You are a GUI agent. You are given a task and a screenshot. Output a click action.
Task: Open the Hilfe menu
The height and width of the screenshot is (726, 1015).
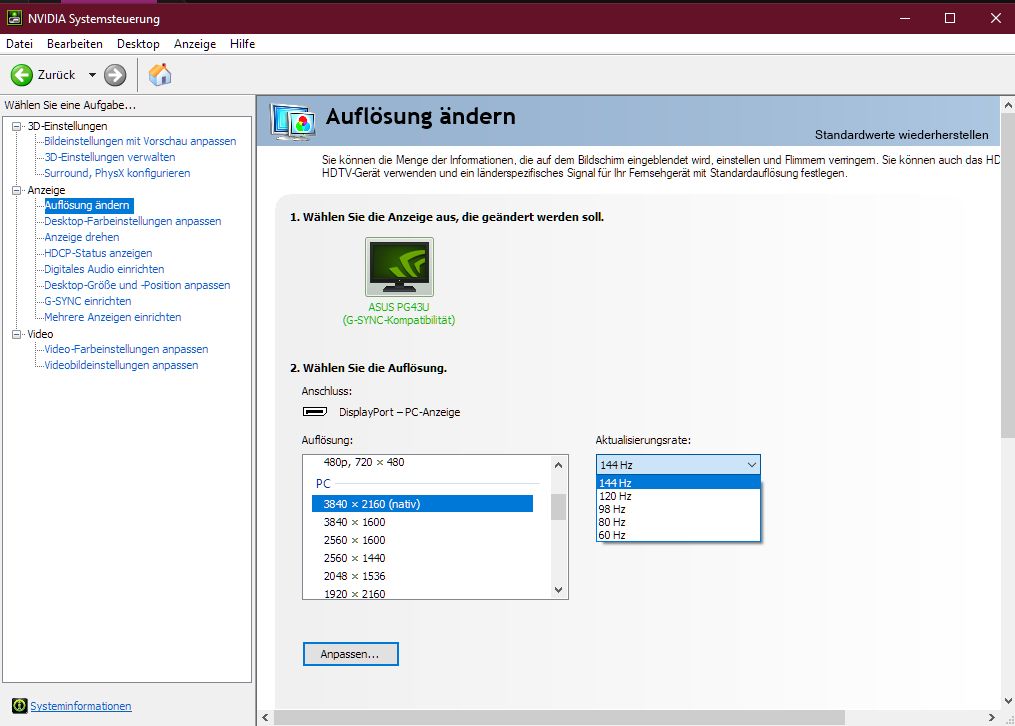tap(242, 43)
